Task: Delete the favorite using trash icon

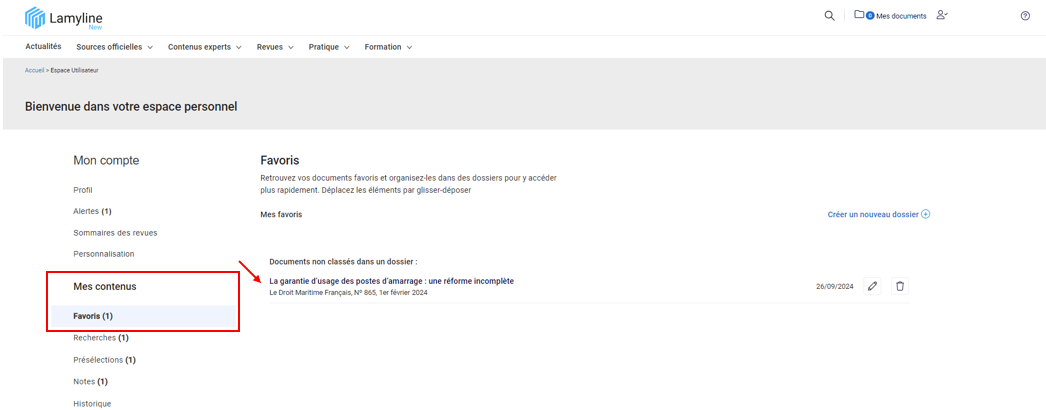Action: 900,287
